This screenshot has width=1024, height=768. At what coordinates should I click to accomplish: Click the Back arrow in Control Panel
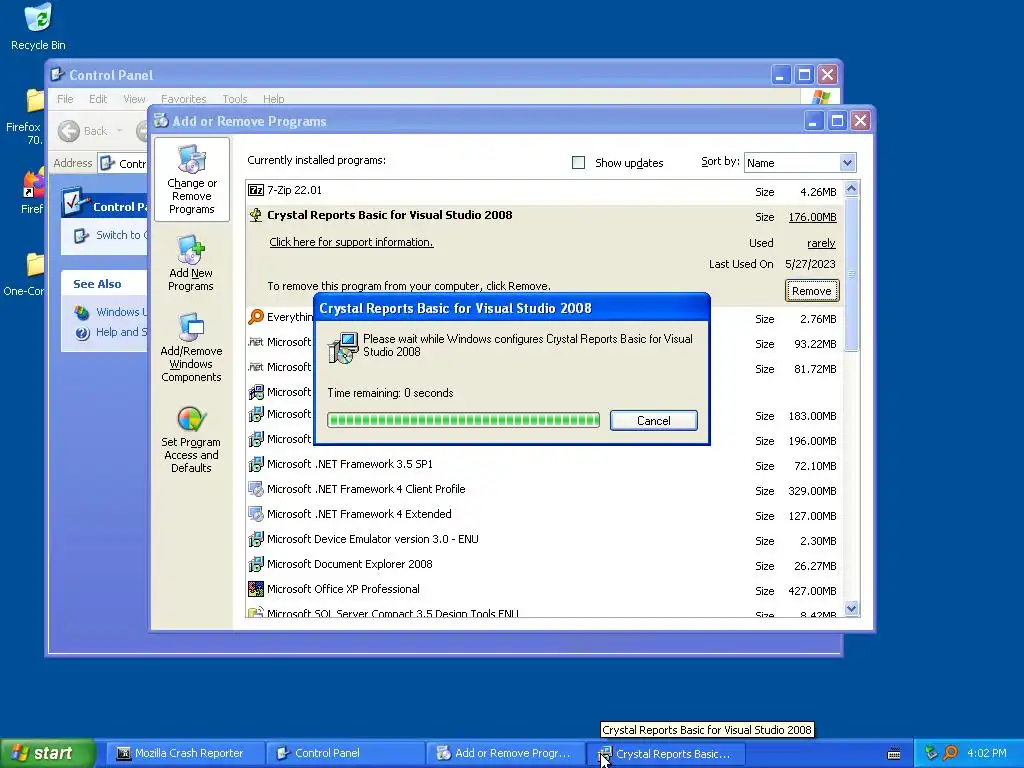pyautogui.click(x=69, y=131)
